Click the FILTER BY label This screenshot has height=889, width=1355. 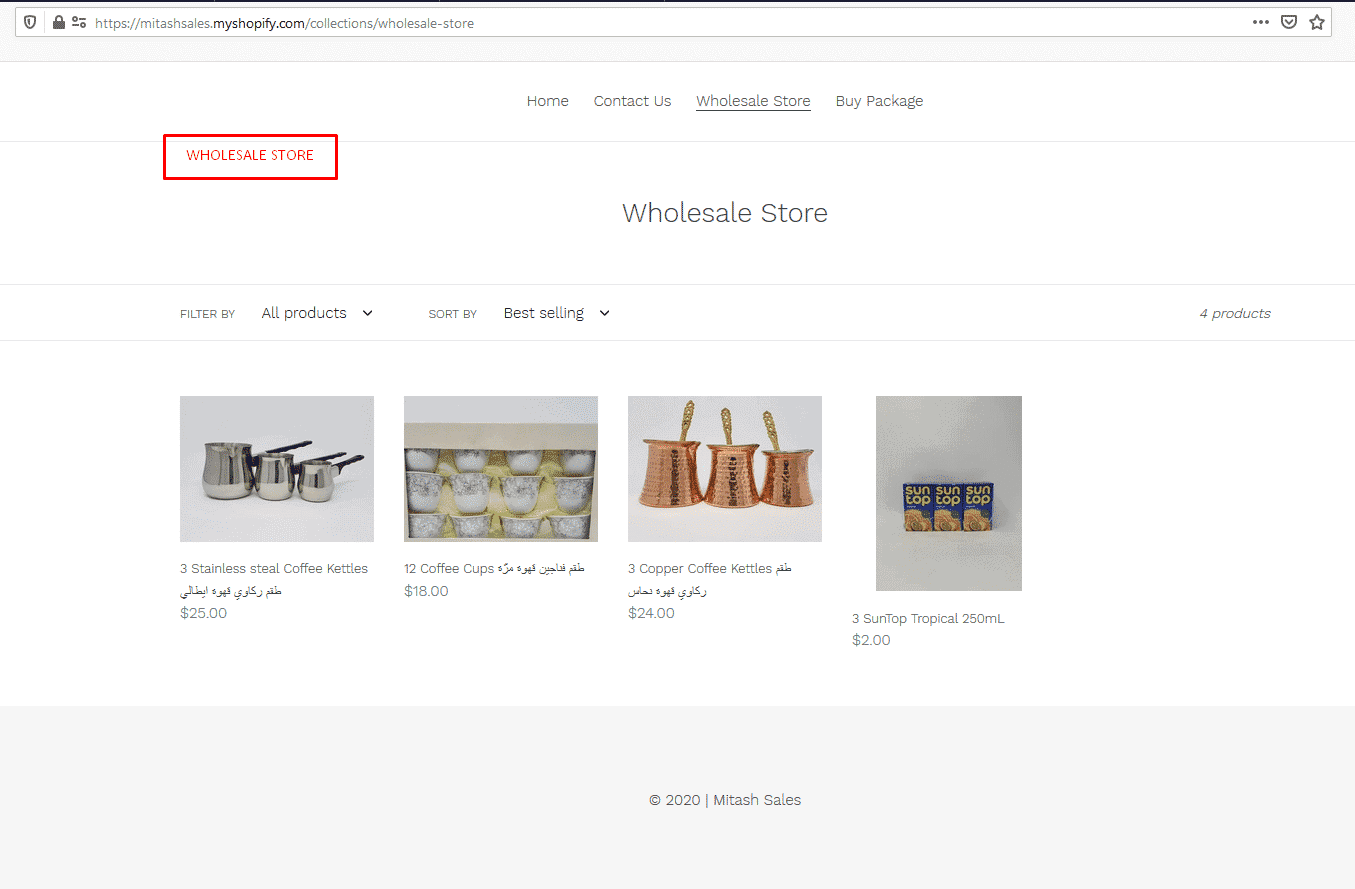coord(207,314)
